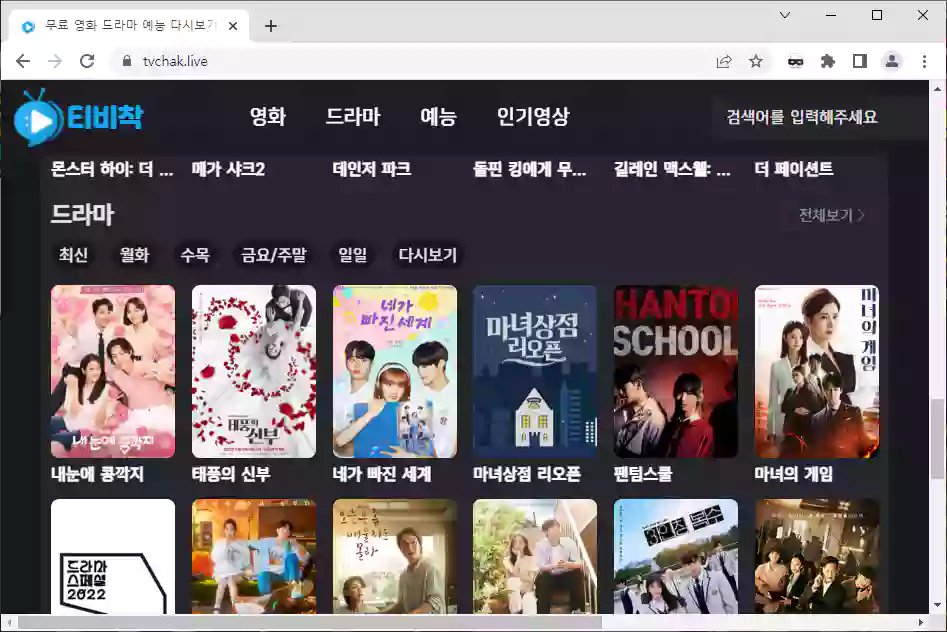
Task: Click scroll-up arrow of page scrollbar
Action: pyautogui.click(x=937, y=89)
